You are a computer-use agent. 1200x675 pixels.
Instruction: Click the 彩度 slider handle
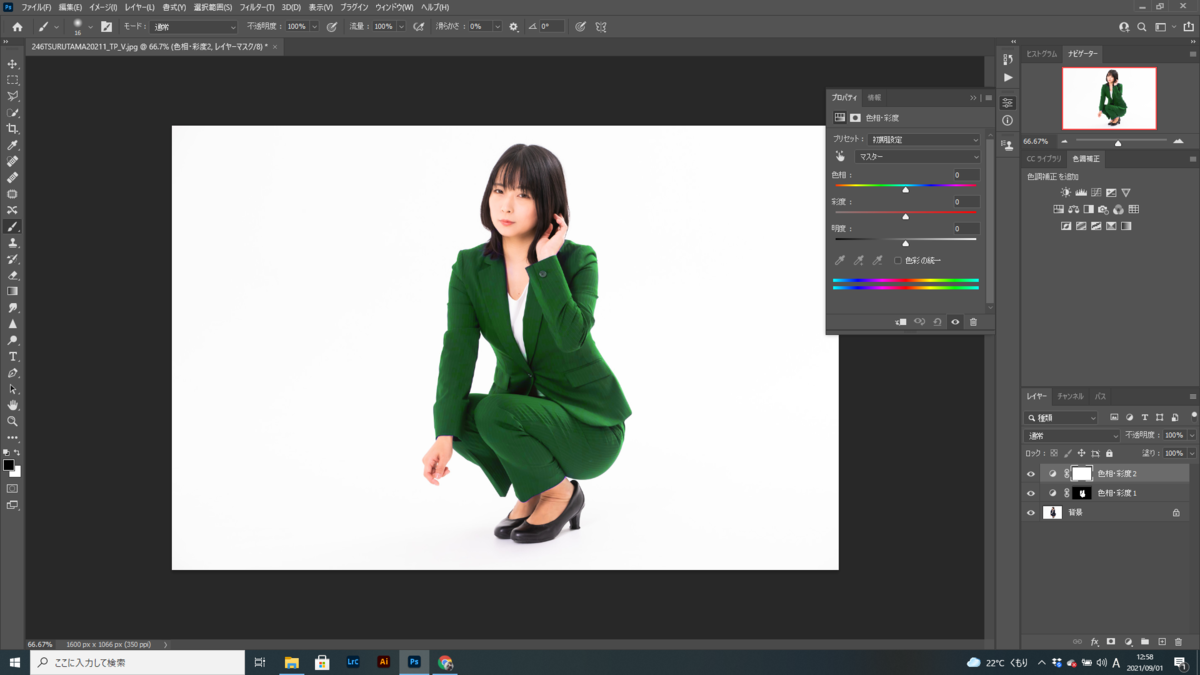click(x=906, y=215)
